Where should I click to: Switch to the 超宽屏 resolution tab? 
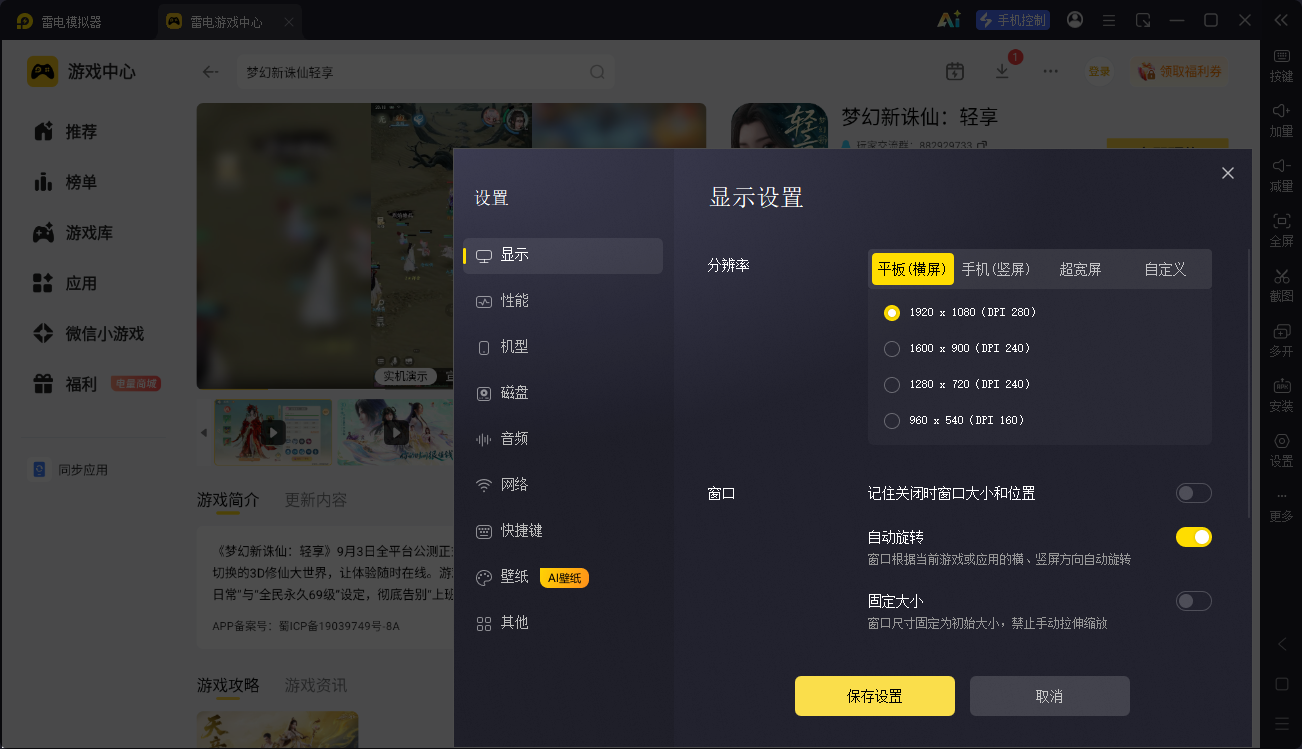tap(1080, 269)
